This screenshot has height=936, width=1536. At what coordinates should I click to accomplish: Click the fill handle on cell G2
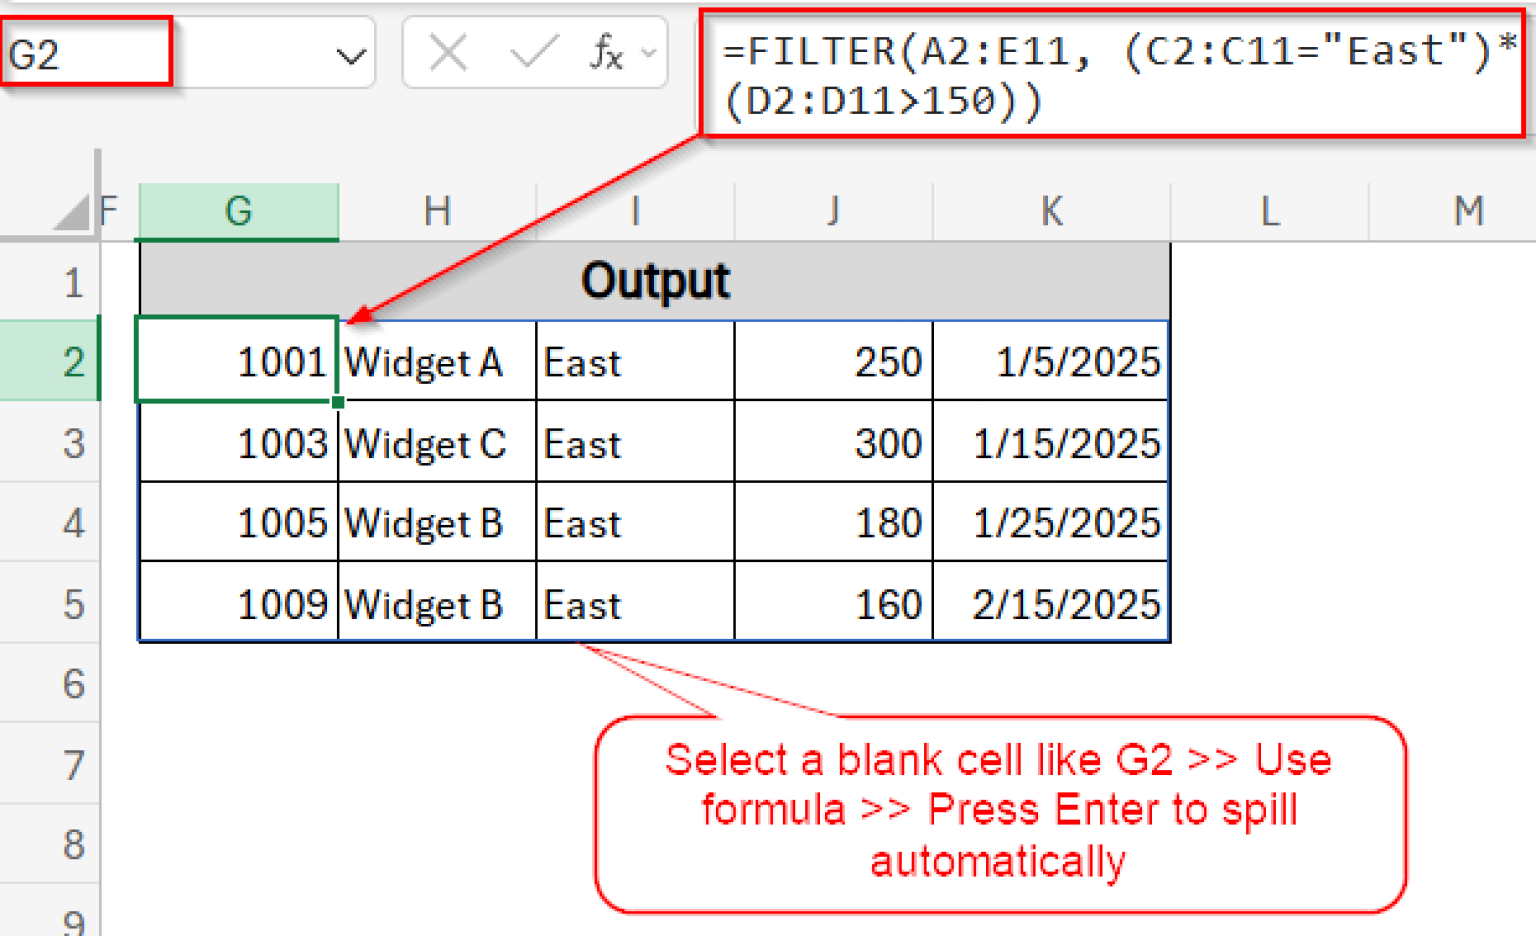(336, 400)
